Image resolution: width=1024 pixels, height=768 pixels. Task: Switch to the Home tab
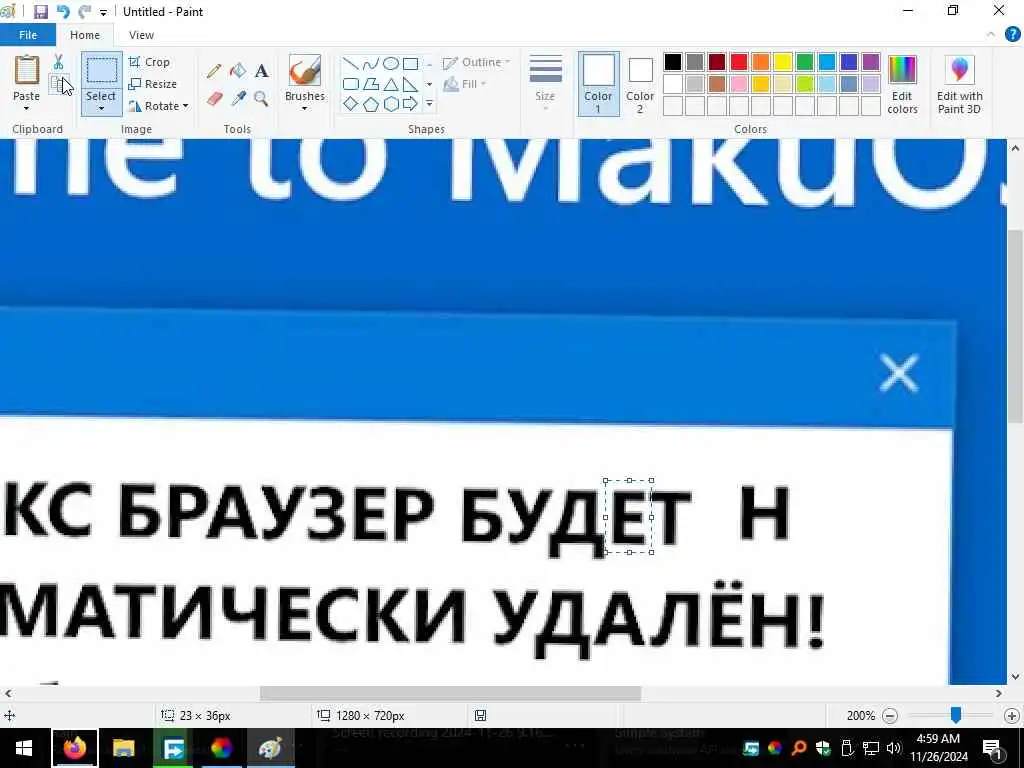(x=85, y=35)
